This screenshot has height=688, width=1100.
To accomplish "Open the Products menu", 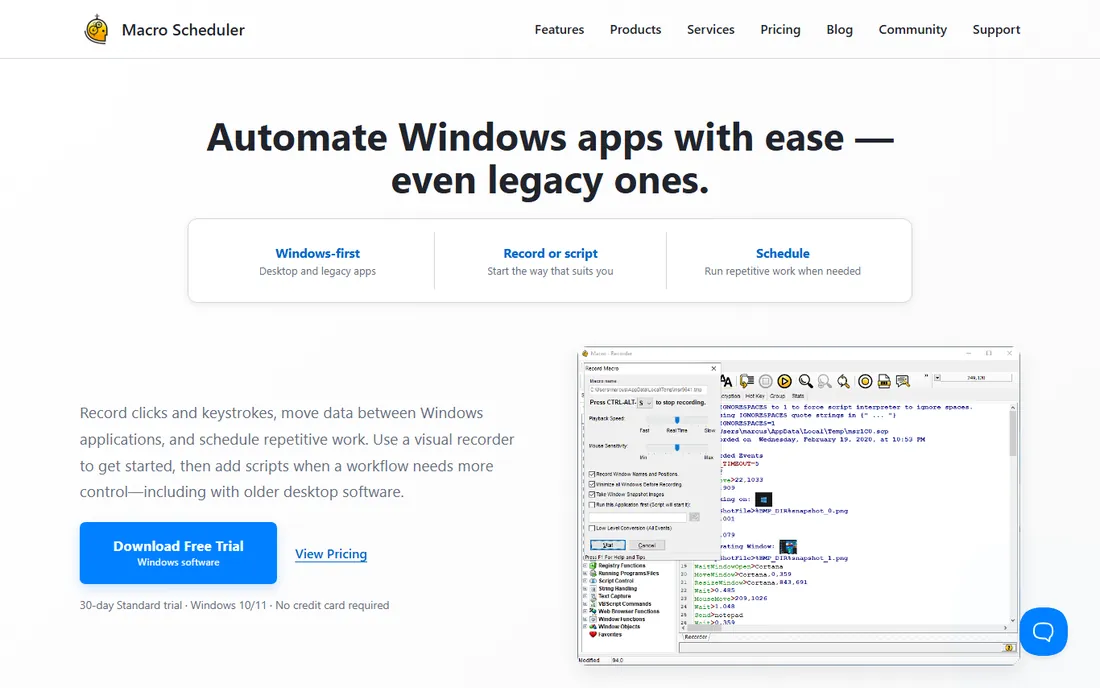I will (x=636, y=29).
